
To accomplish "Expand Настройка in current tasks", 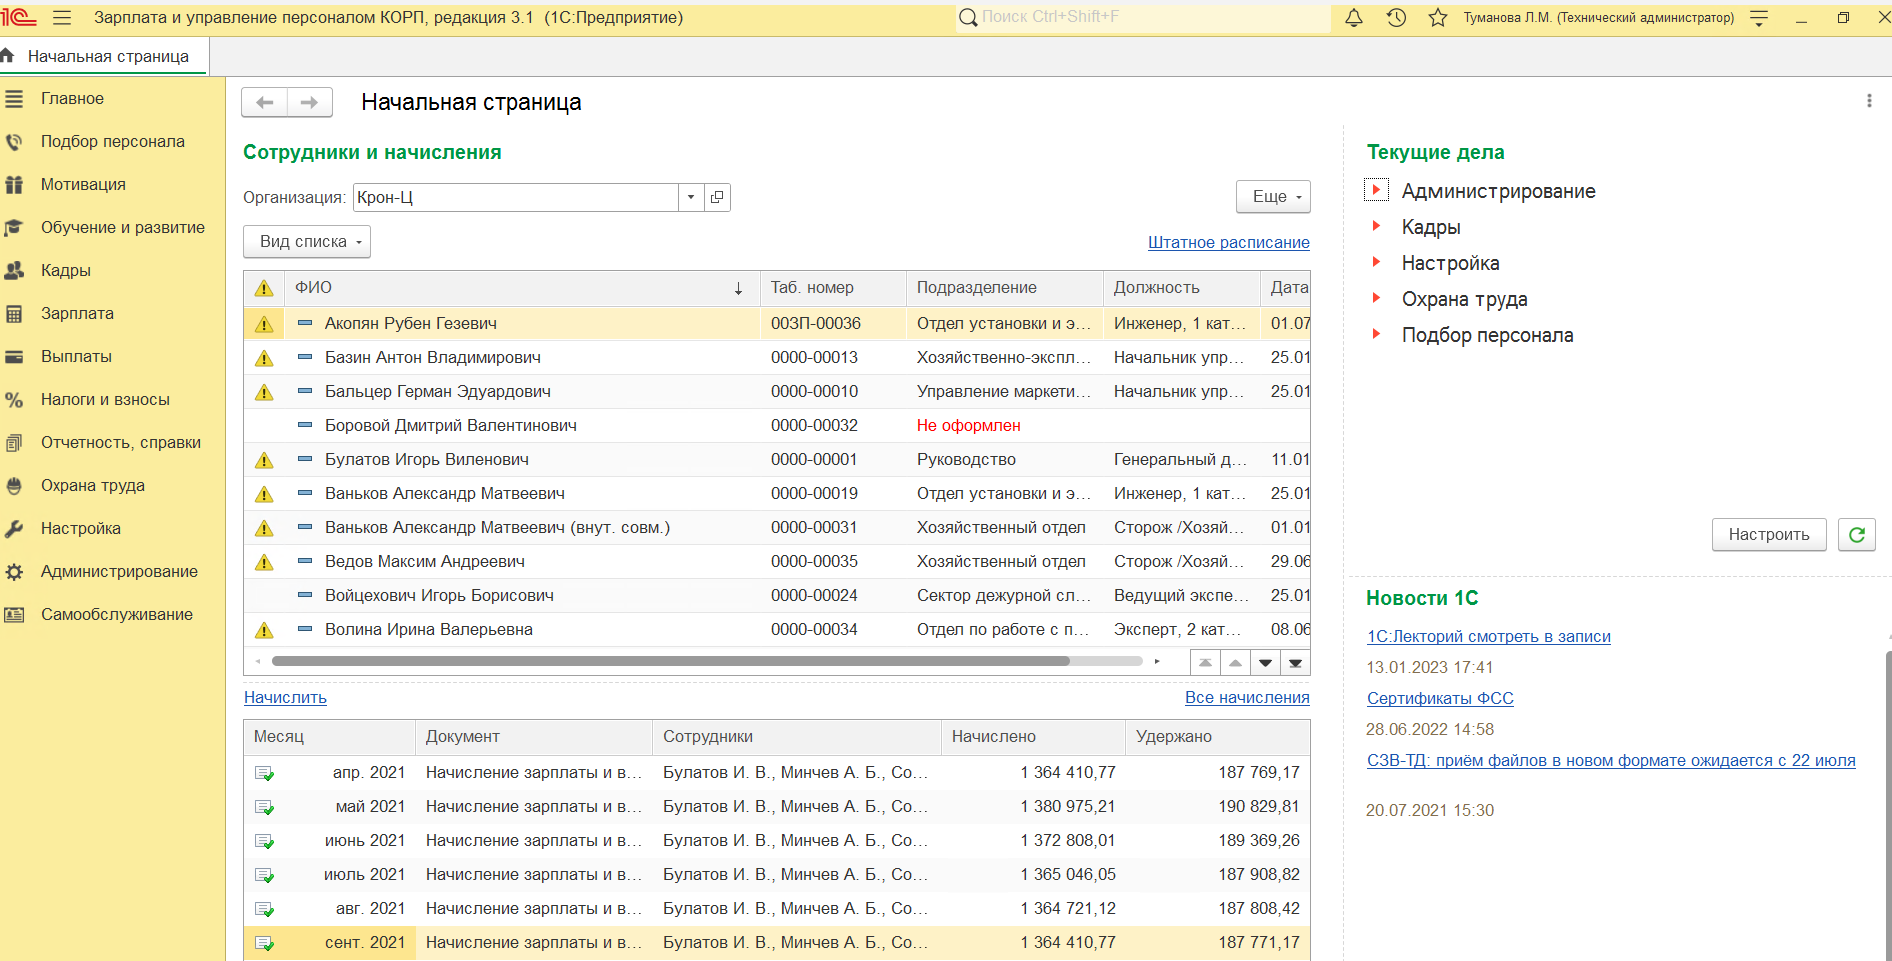I will click(x=1376, y=262).
